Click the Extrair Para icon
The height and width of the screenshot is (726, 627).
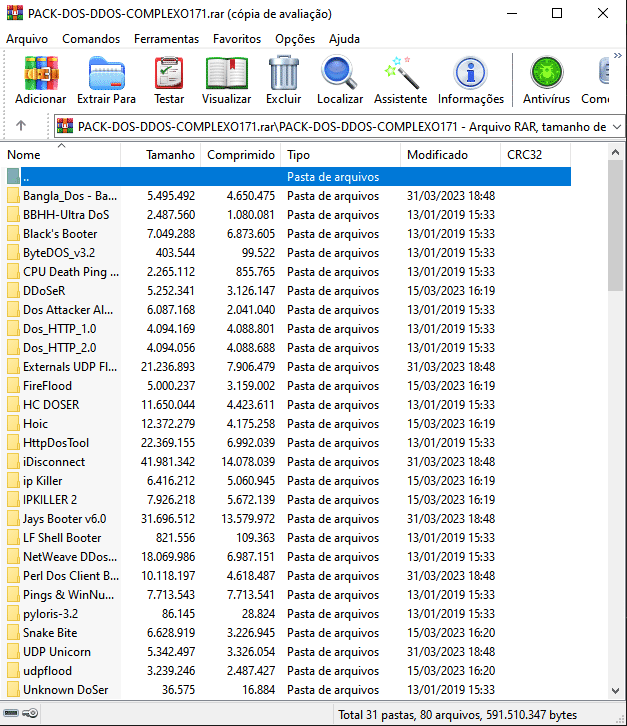coord(106,79)
